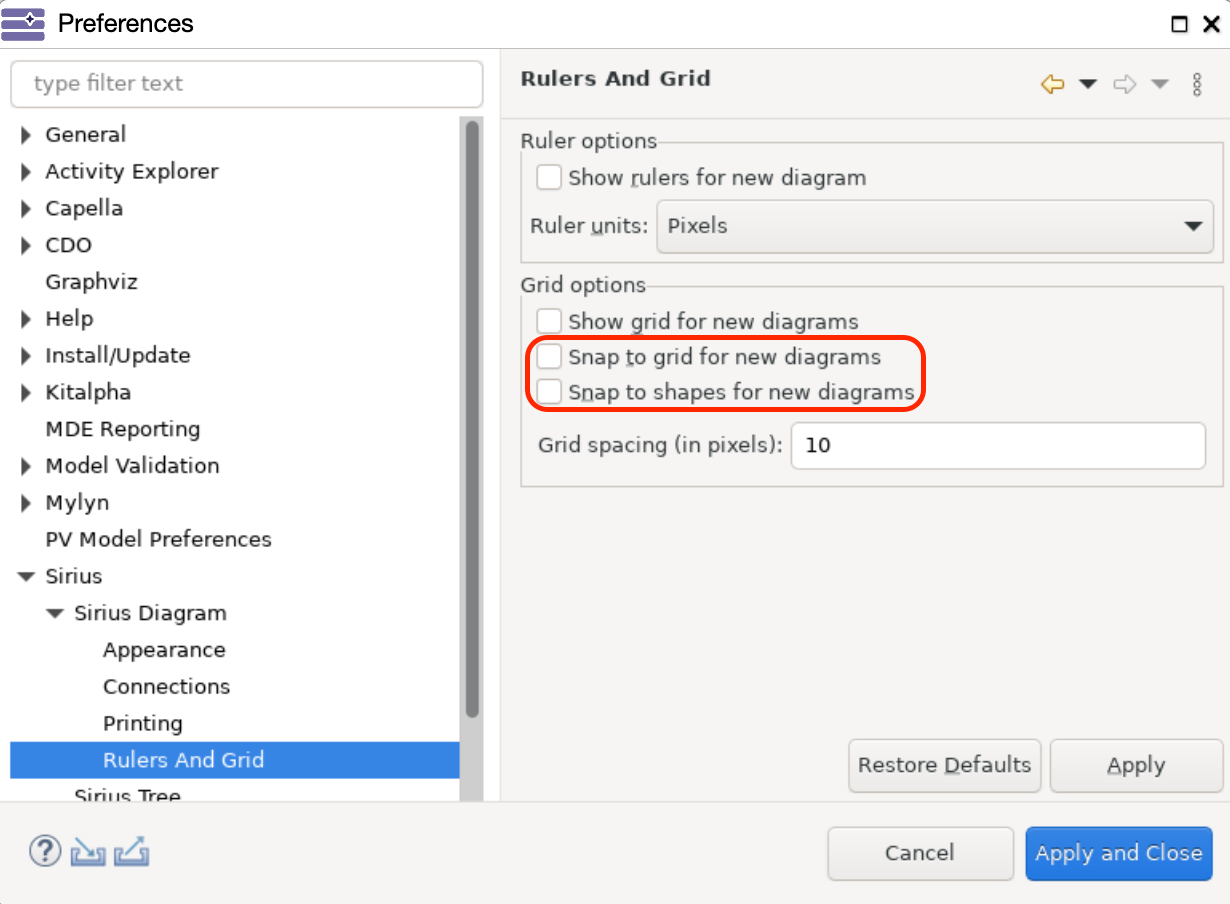Open the three-dot view menu icon
The height and width of the screenshot is (904, 1230).
(1197, 84)
